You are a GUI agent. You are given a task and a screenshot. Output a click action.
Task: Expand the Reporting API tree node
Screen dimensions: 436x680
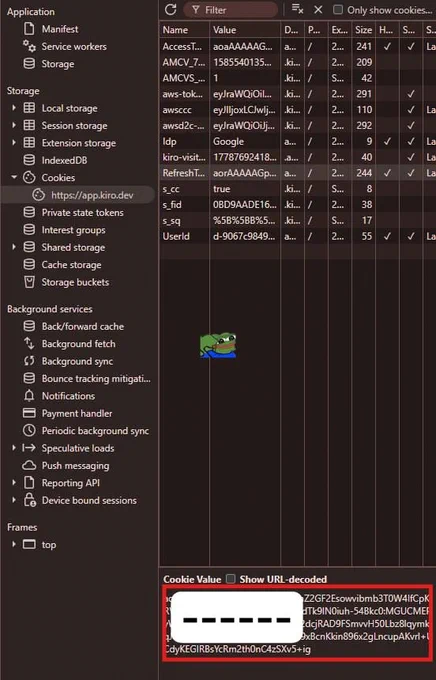point(14,483)
